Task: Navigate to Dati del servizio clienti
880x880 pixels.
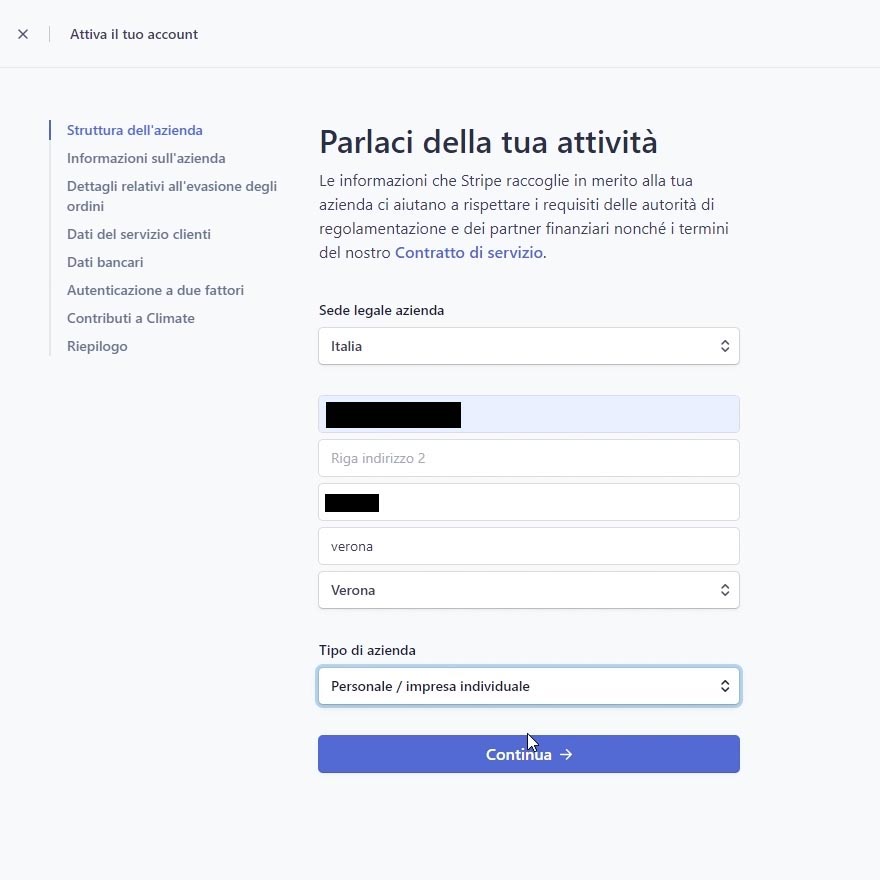Action: click(x=138, y=234)
